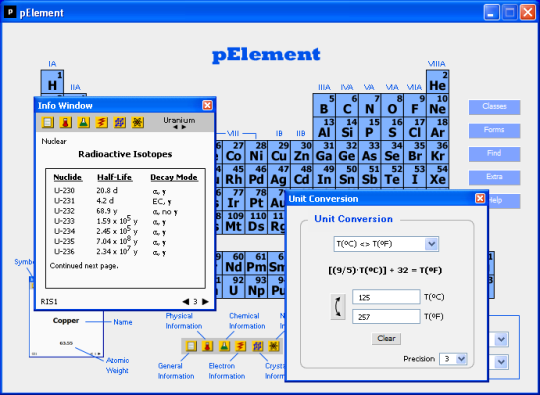Screen dimensions: 540x395
Task: Select the Copper (Cu) element cell
Action: [279, 152]
